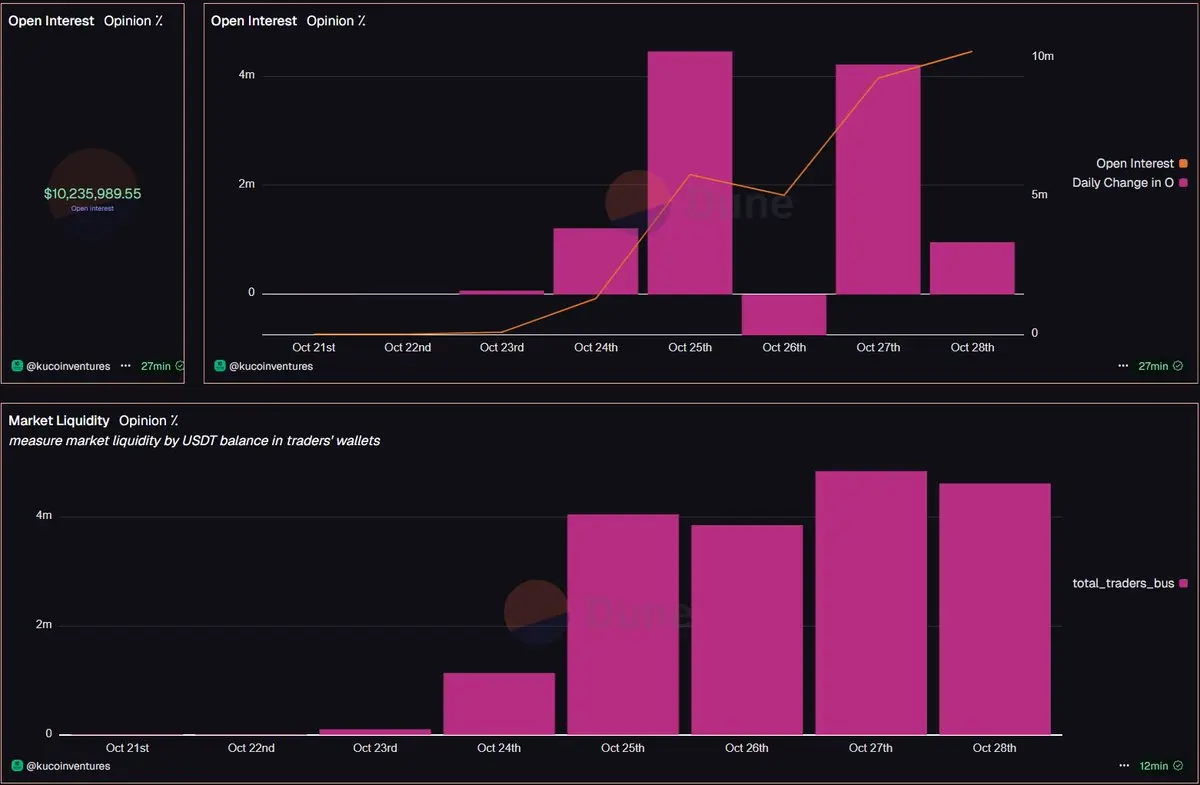Click the Market Liquidity panel title
The image size is (1200, 785).
pos(59,421)
